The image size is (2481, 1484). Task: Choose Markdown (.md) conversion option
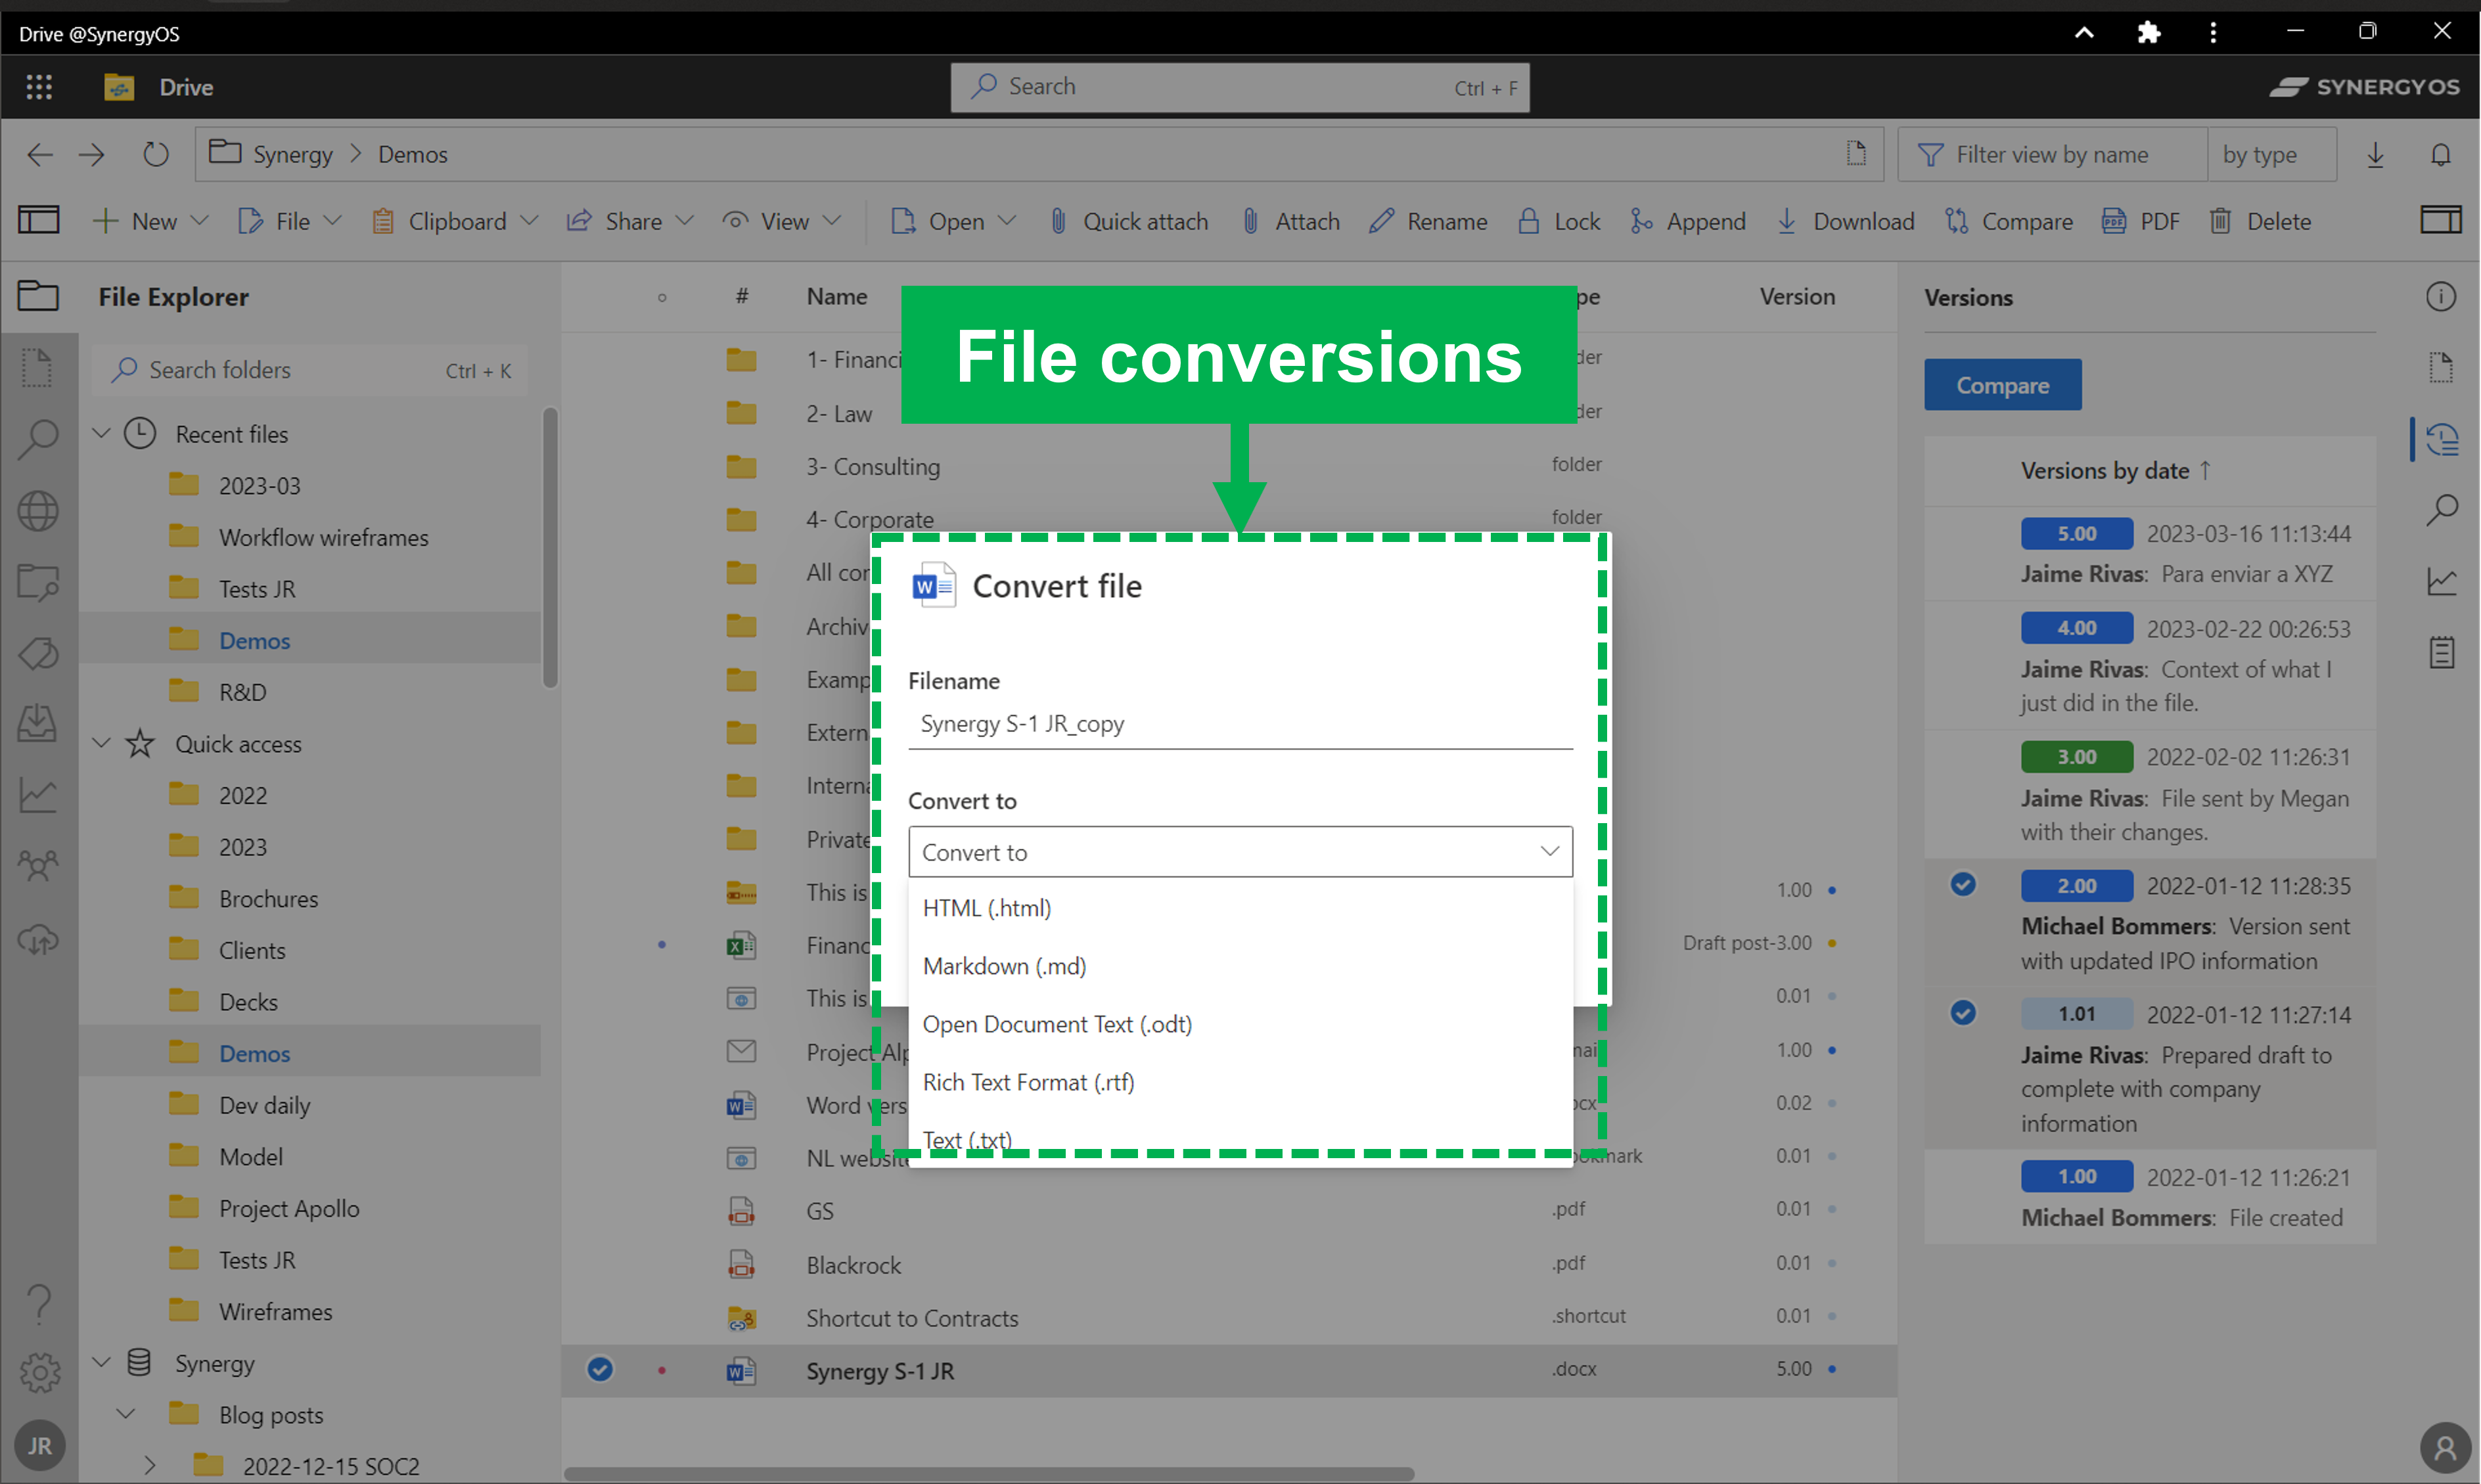1240,966
